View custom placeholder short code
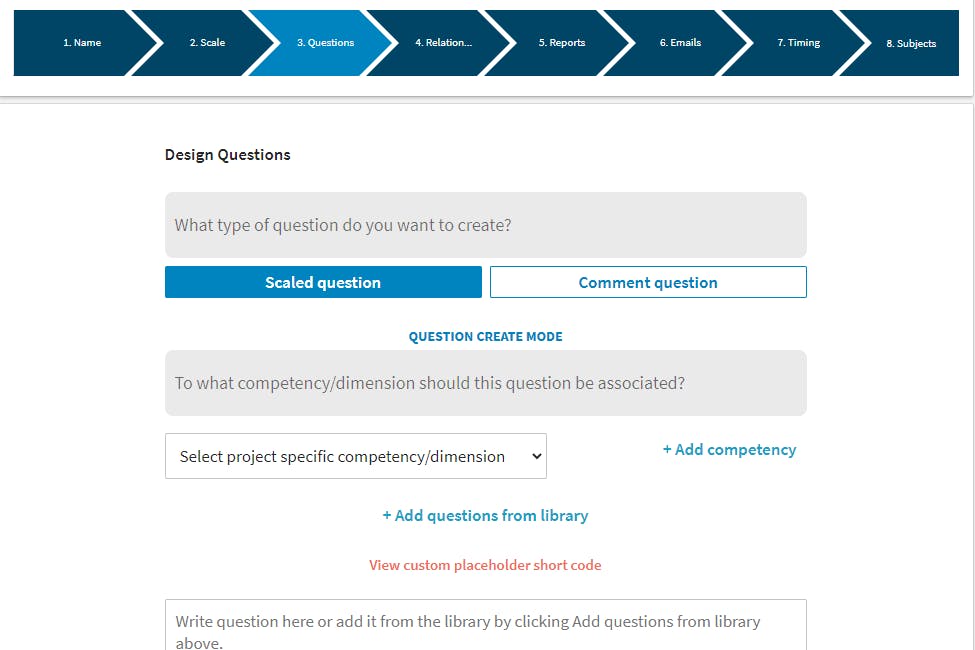 point(485,565)
